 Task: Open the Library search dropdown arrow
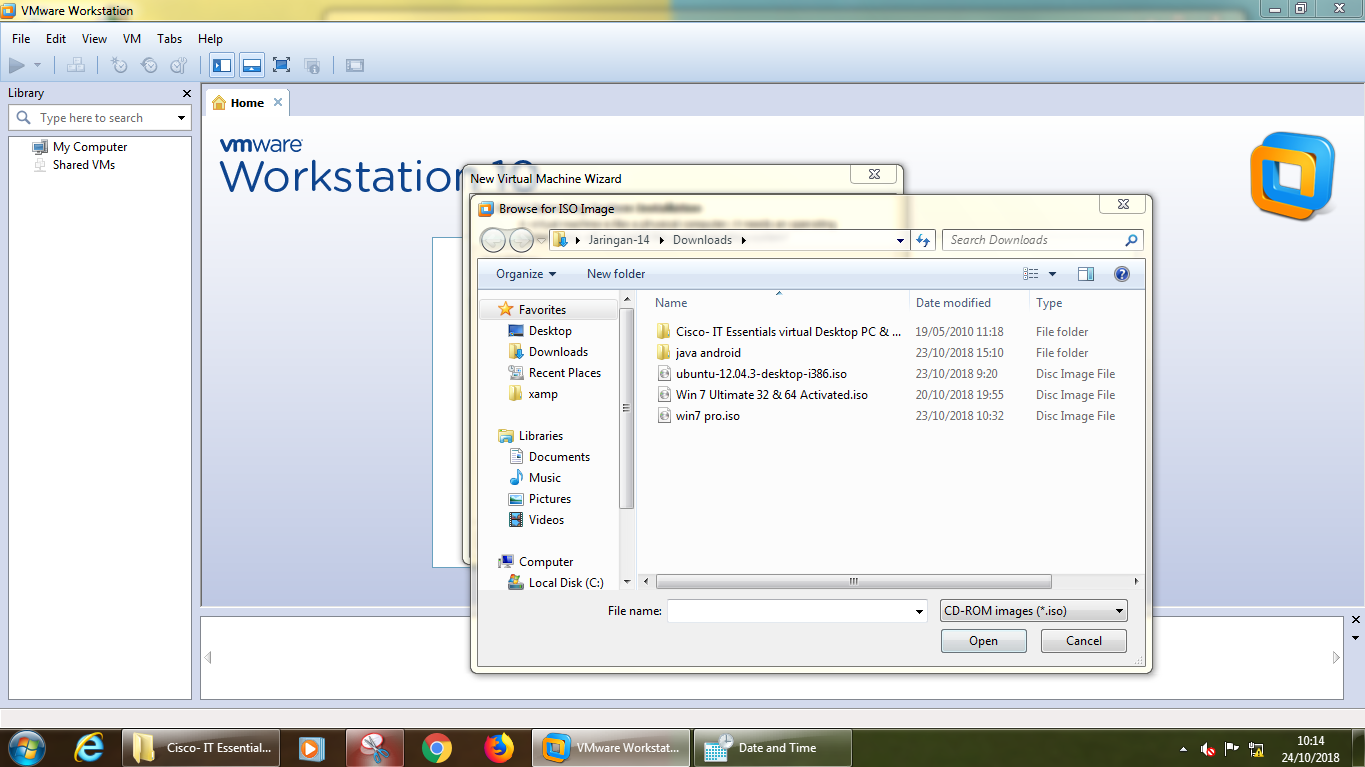click(181, 118)
